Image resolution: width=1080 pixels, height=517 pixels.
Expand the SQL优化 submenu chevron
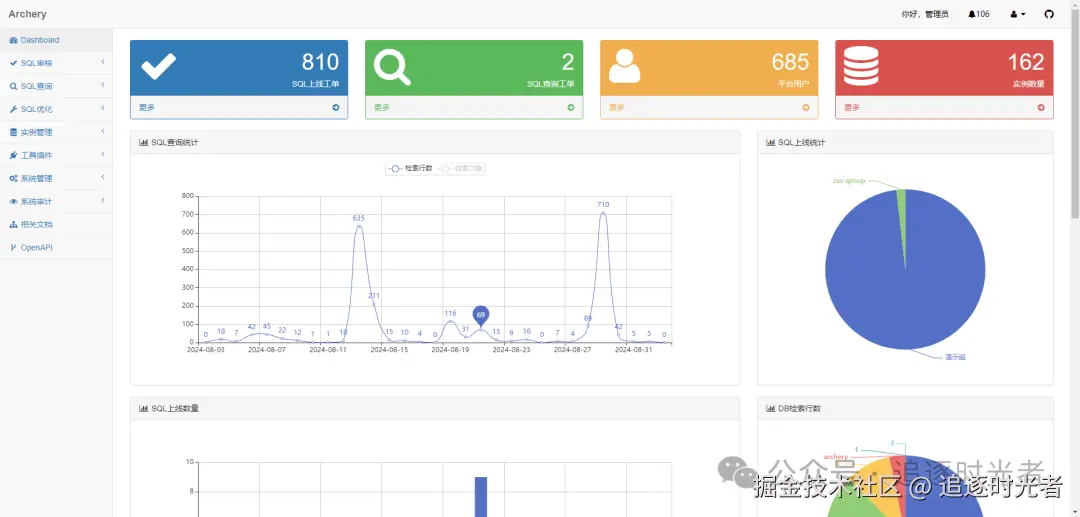pos(103,109)
